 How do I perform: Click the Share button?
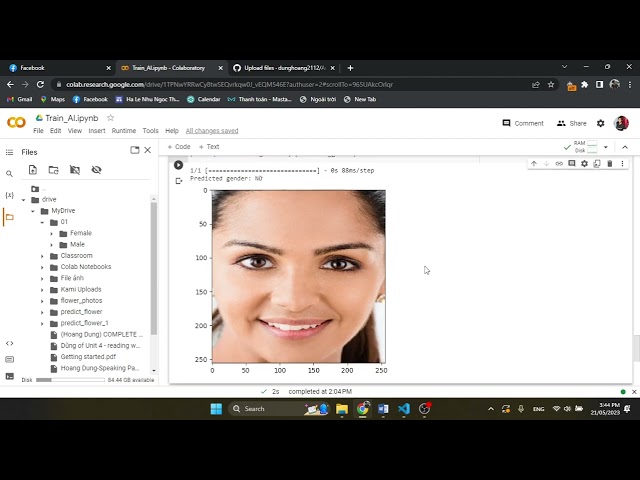[571, 123]
